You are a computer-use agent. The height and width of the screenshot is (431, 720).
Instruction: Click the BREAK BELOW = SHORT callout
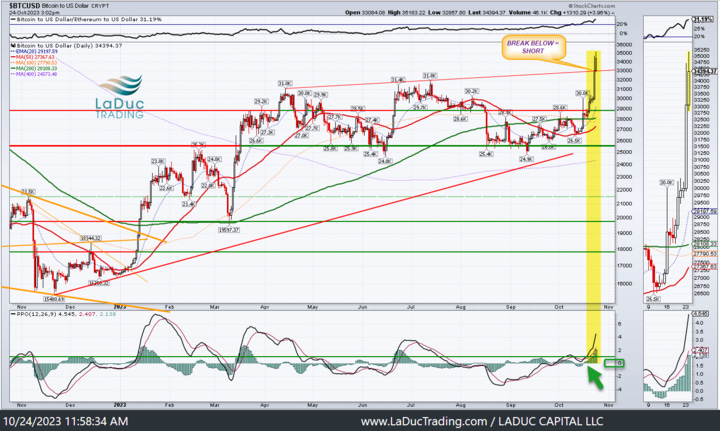[533, 47]
